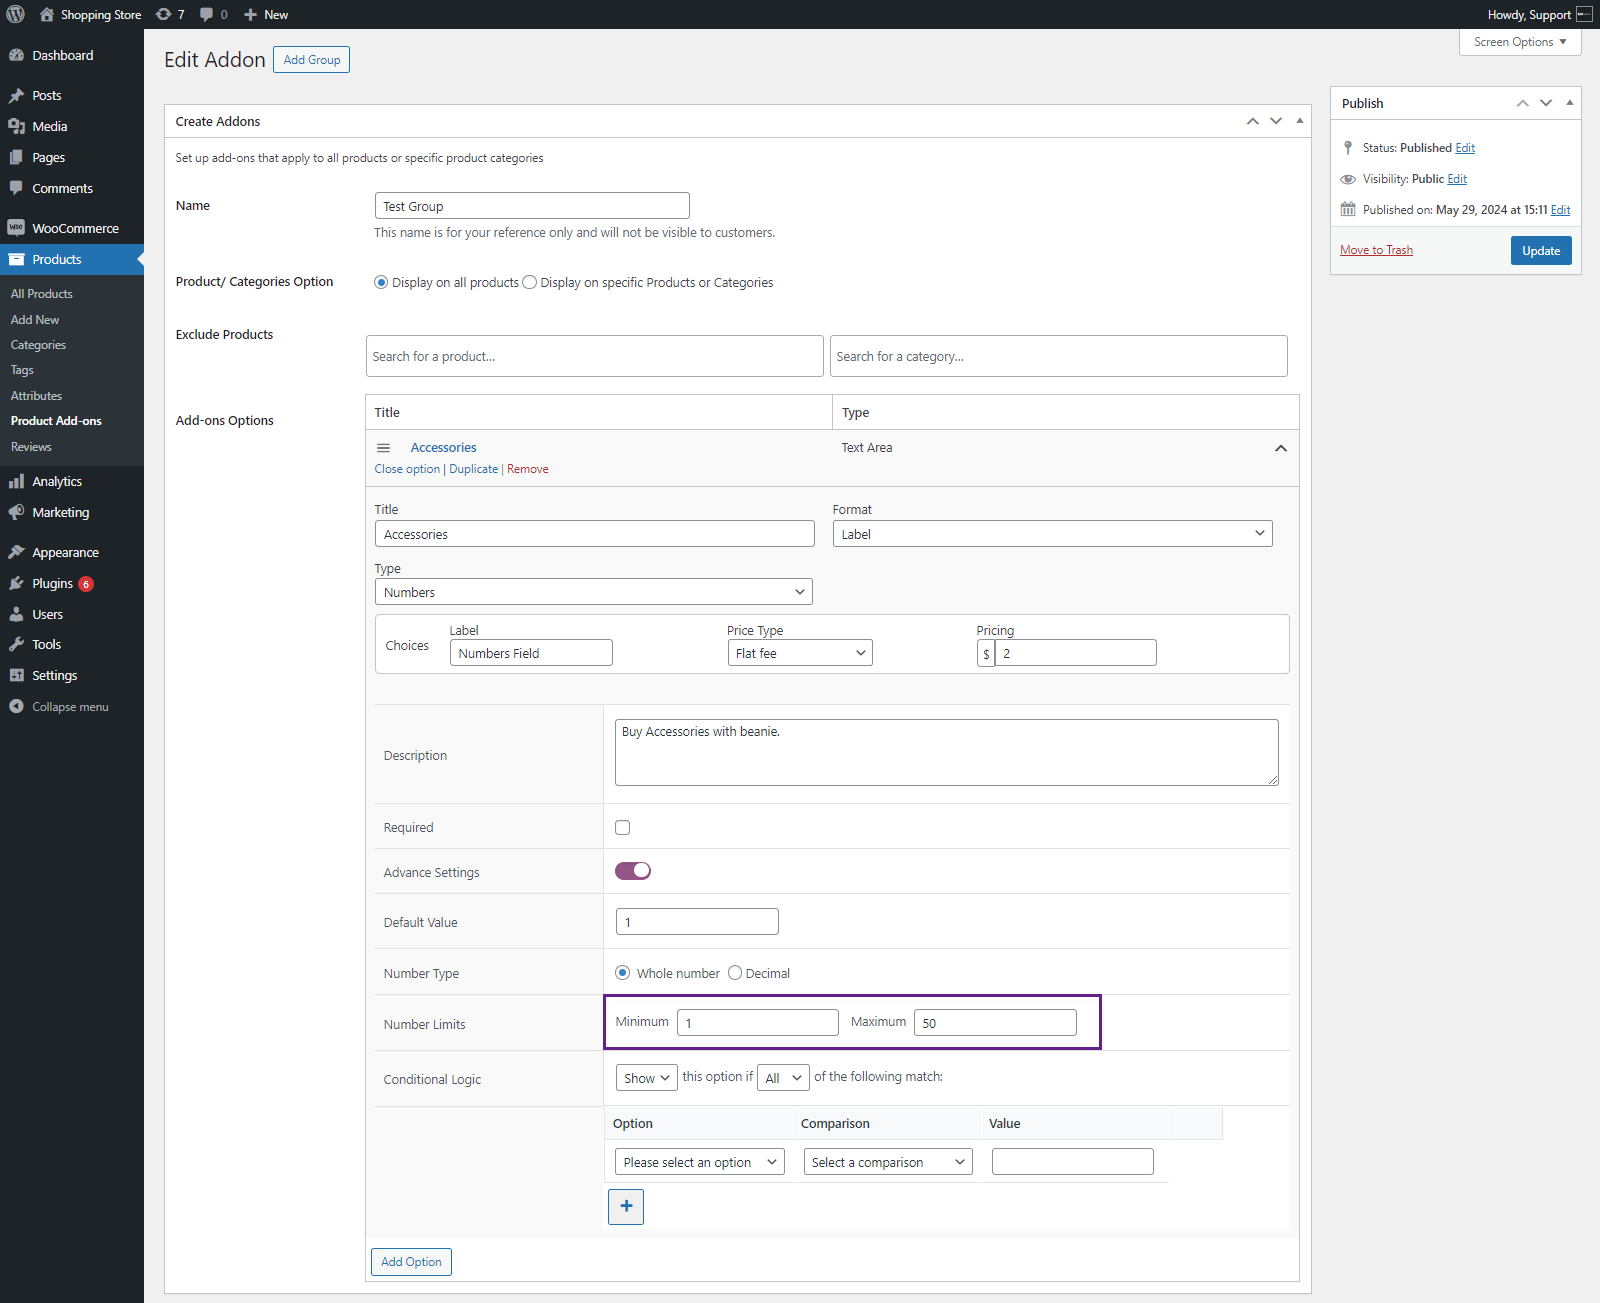Click the Pages icon in sidebar
The width and height of the screenshot is (1600, 1303).
coord(16,157)
